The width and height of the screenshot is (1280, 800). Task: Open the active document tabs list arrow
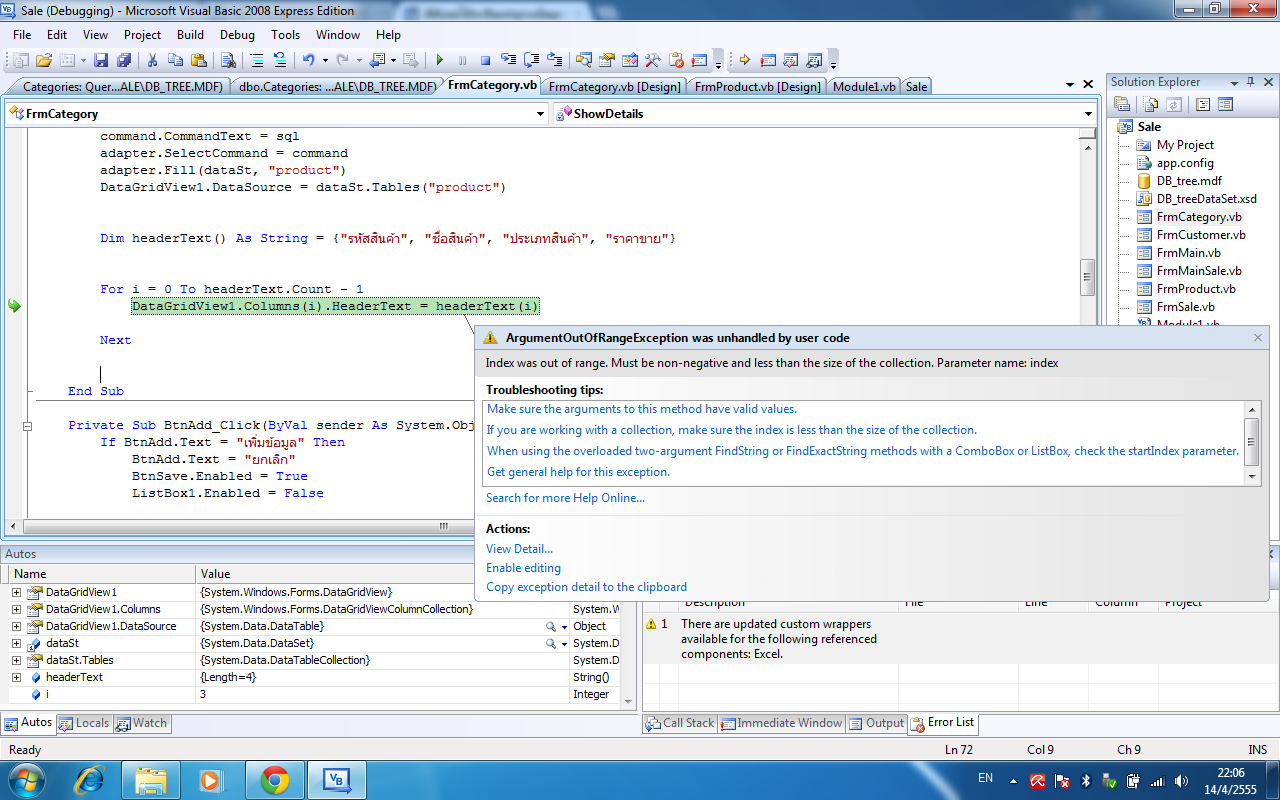(x=1070, y=85)
